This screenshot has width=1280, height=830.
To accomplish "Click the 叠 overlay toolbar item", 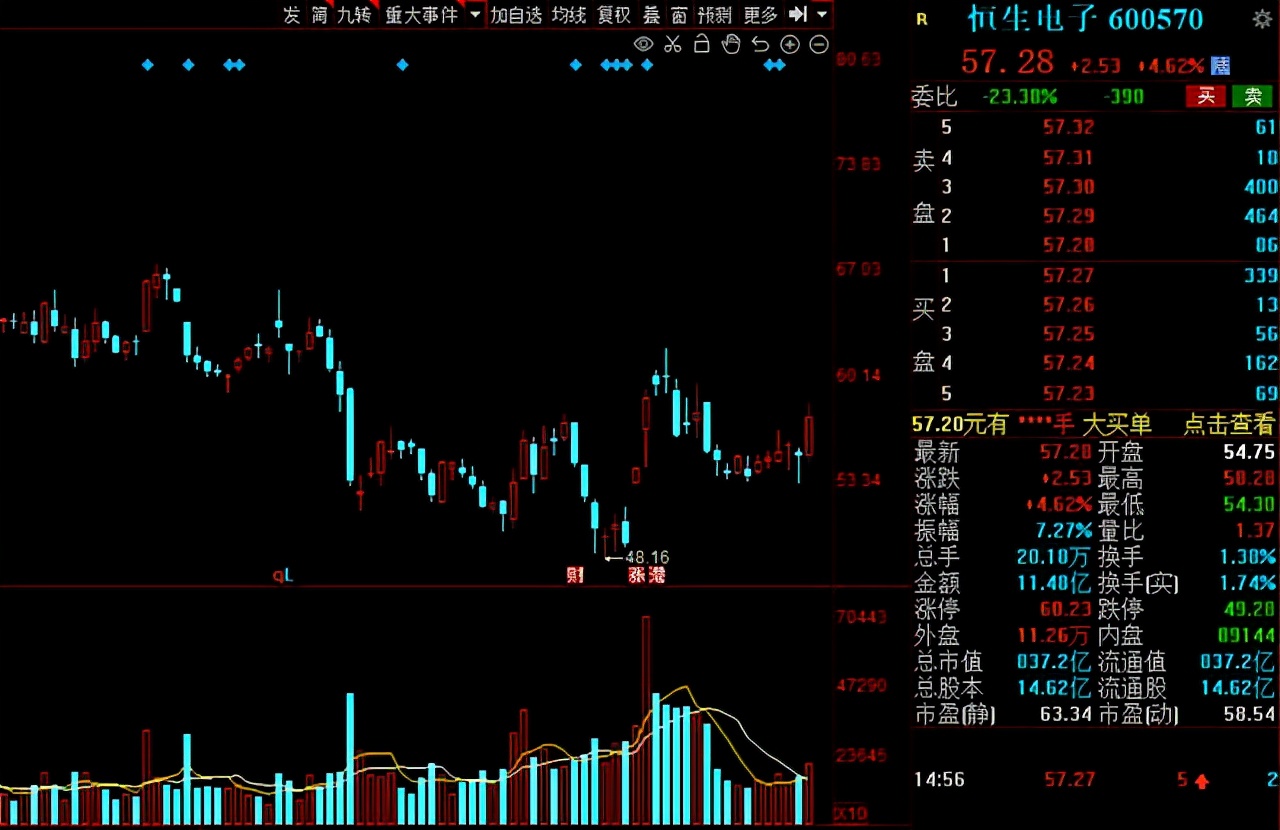I will click(651, 15).
